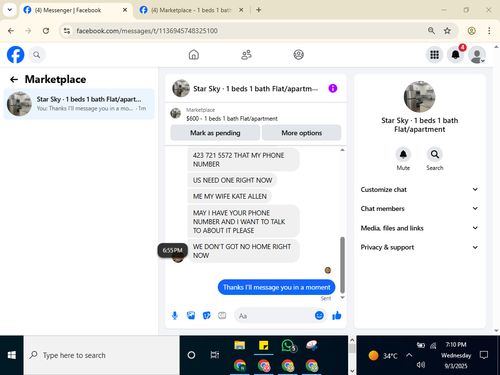Open the clock showing 7:10 PM
This screenshot has width=500, height=375.
point(456,345)
